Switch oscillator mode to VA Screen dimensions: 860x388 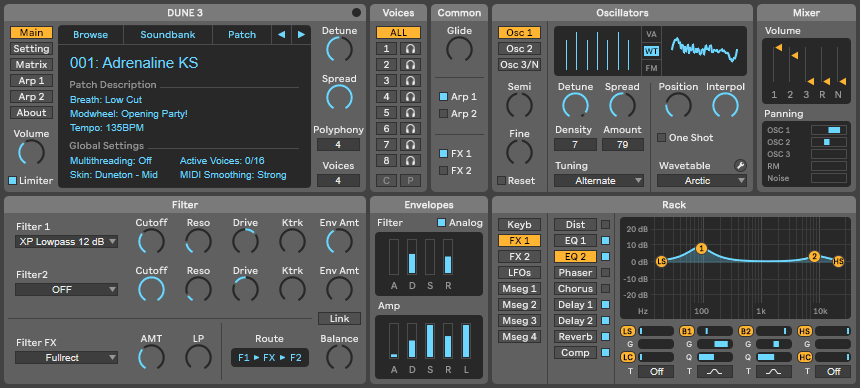[651, 34]
